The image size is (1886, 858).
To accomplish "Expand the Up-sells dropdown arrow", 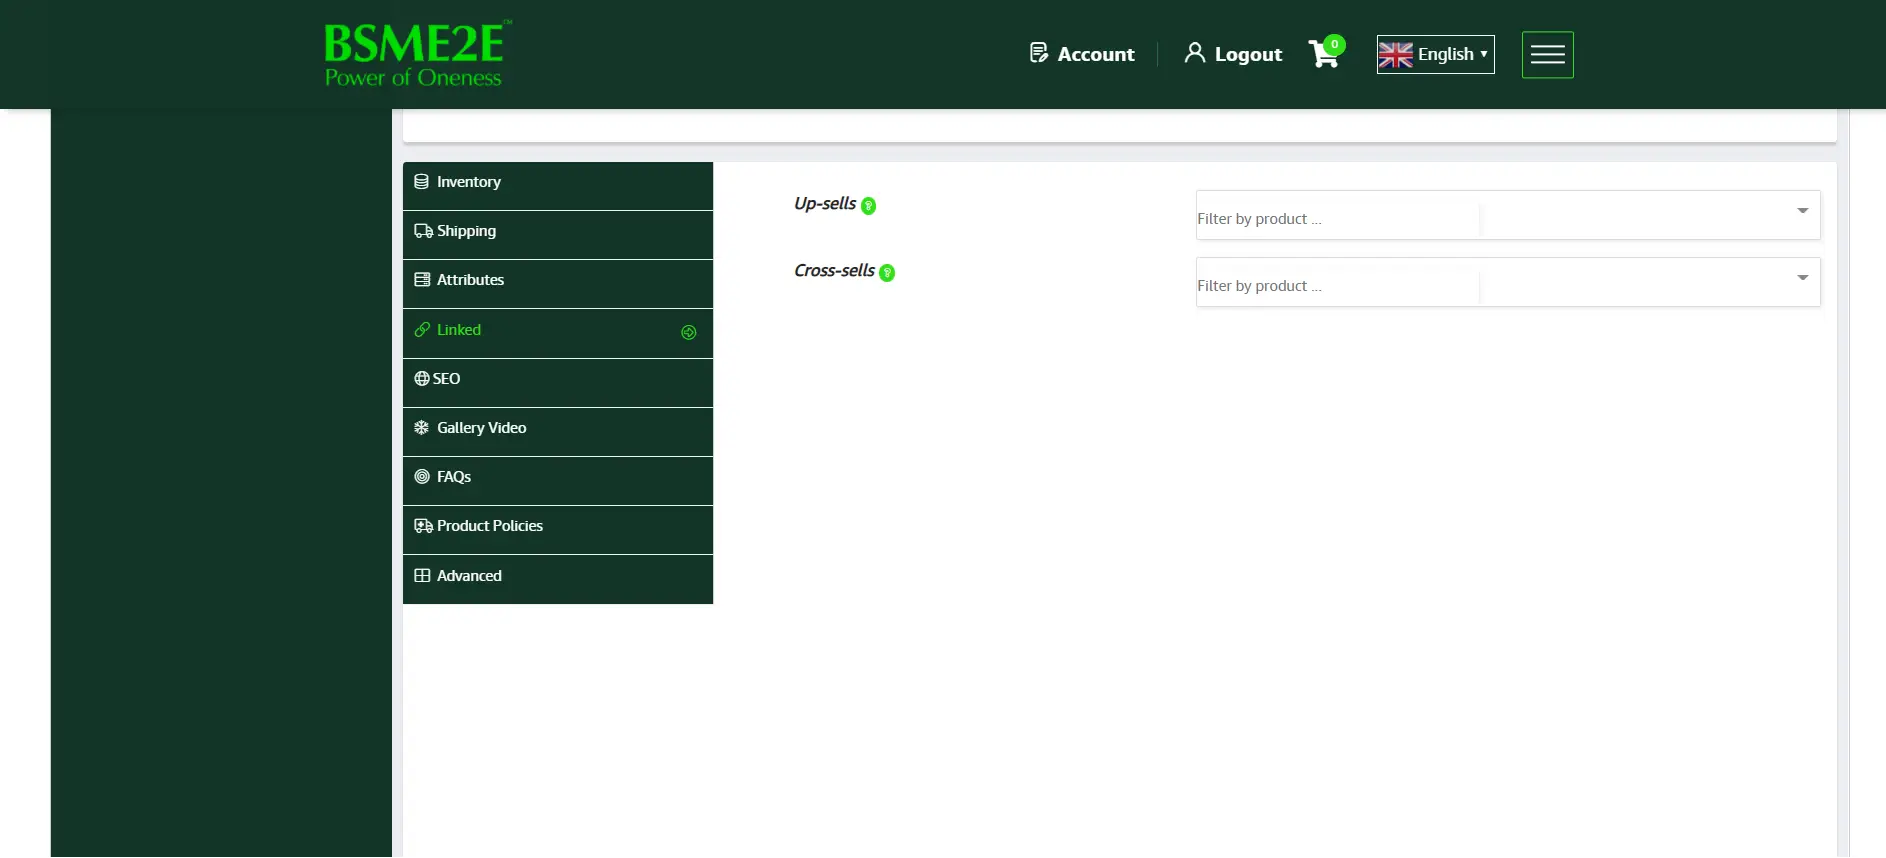I will [1802, 211].
